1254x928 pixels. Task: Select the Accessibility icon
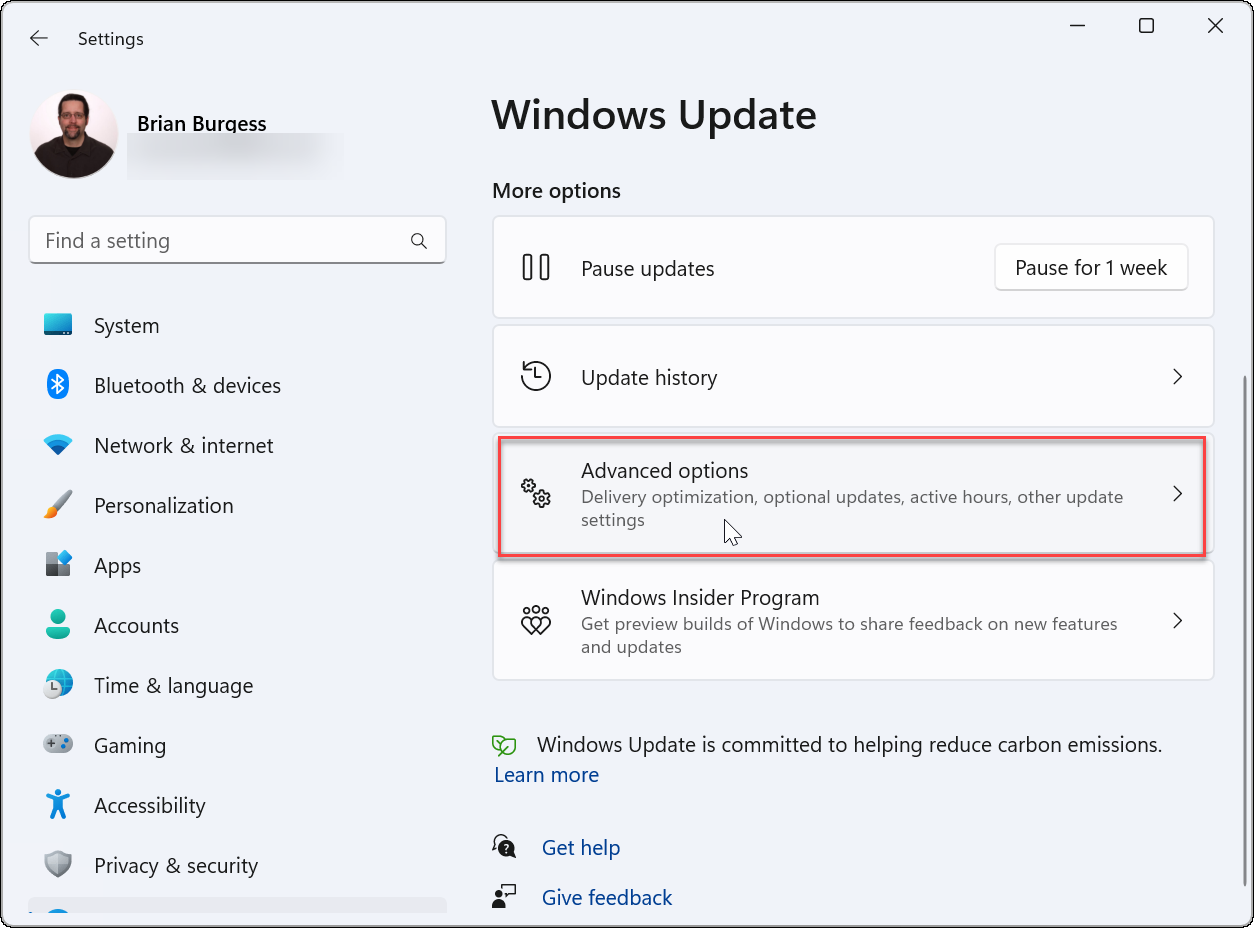tap(58, 805)
